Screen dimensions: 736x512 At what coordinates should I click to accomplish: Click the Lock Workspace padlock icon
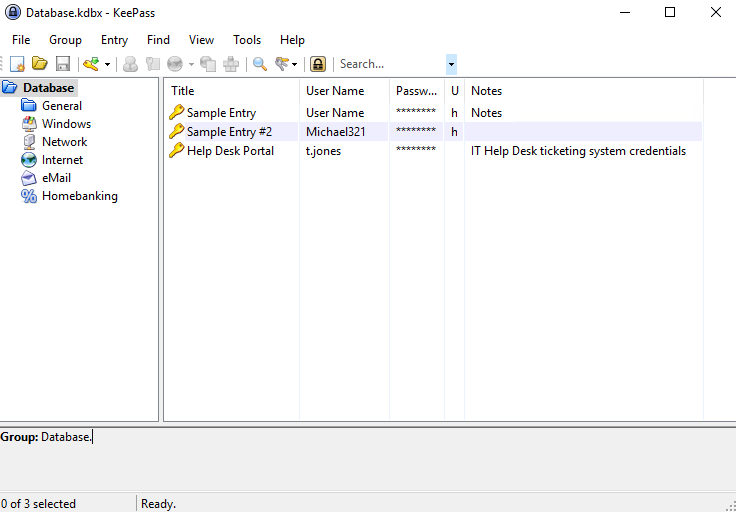tap(318, 64)
